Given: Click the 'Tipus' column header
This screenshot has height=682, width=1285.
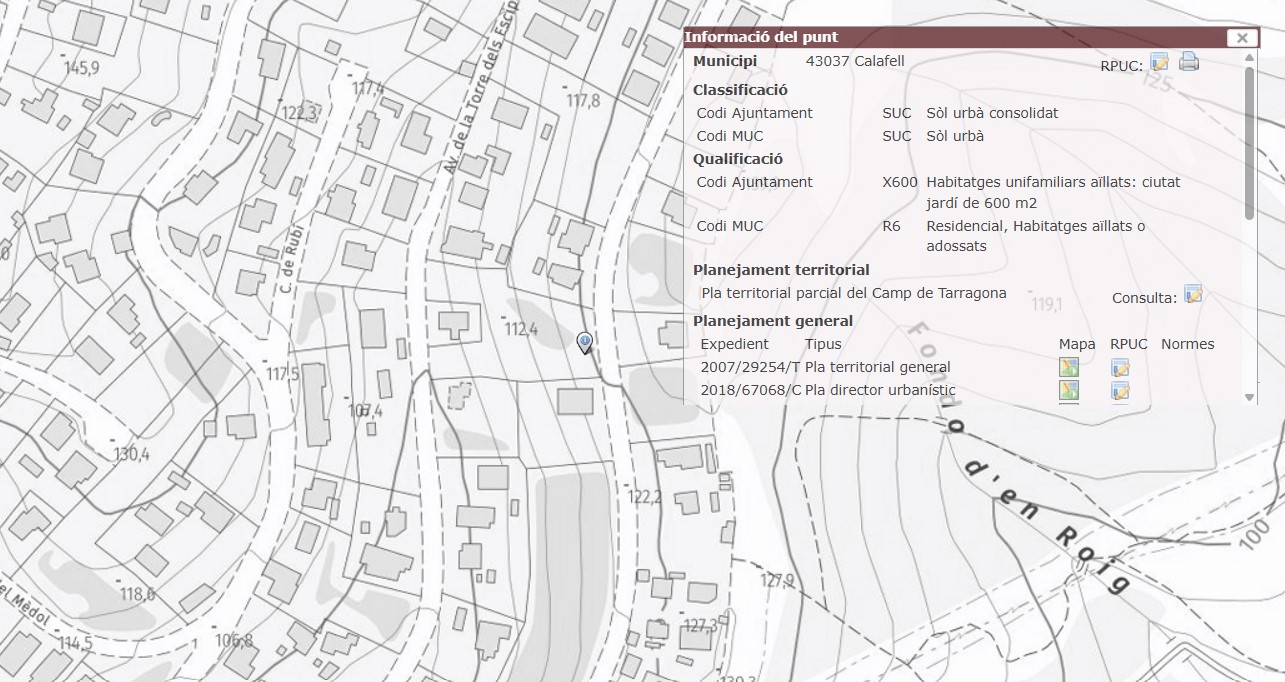Looking at the screenshot, I should pos(823,344).
